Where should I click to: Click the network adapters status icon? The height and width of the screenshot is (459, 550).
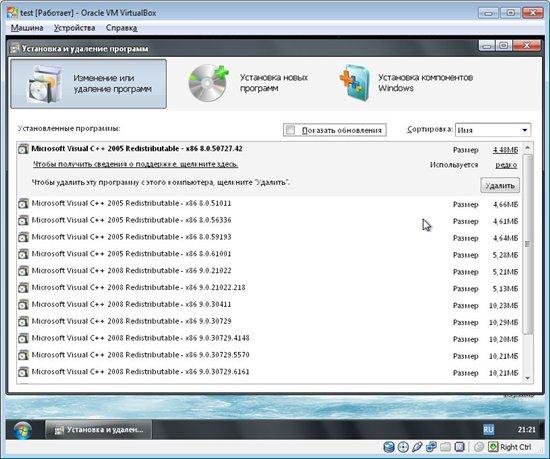[431, 447]
